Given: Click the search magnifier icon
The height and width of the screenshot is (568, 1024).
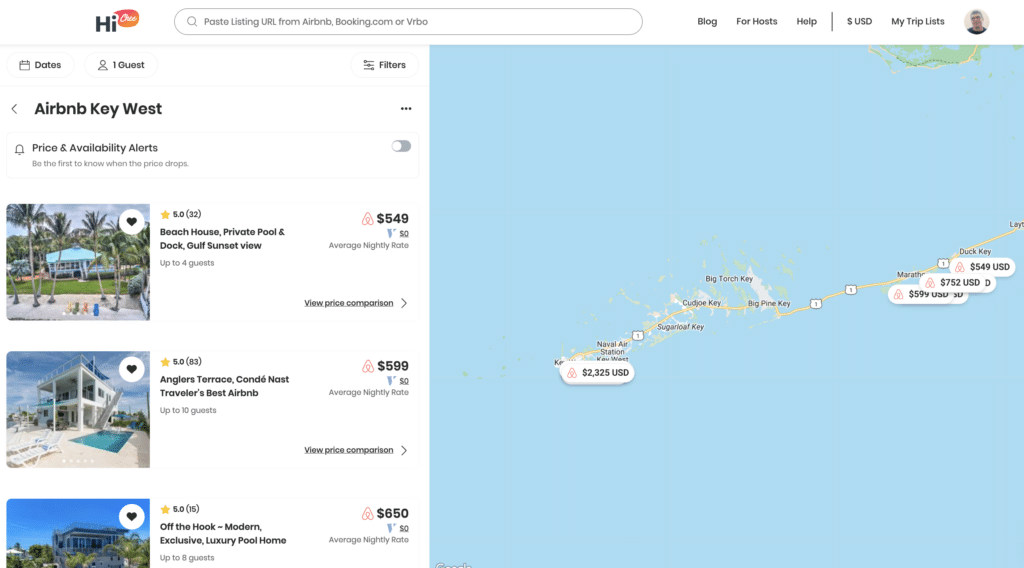Looking at the screenshot, I should point(192,22).
